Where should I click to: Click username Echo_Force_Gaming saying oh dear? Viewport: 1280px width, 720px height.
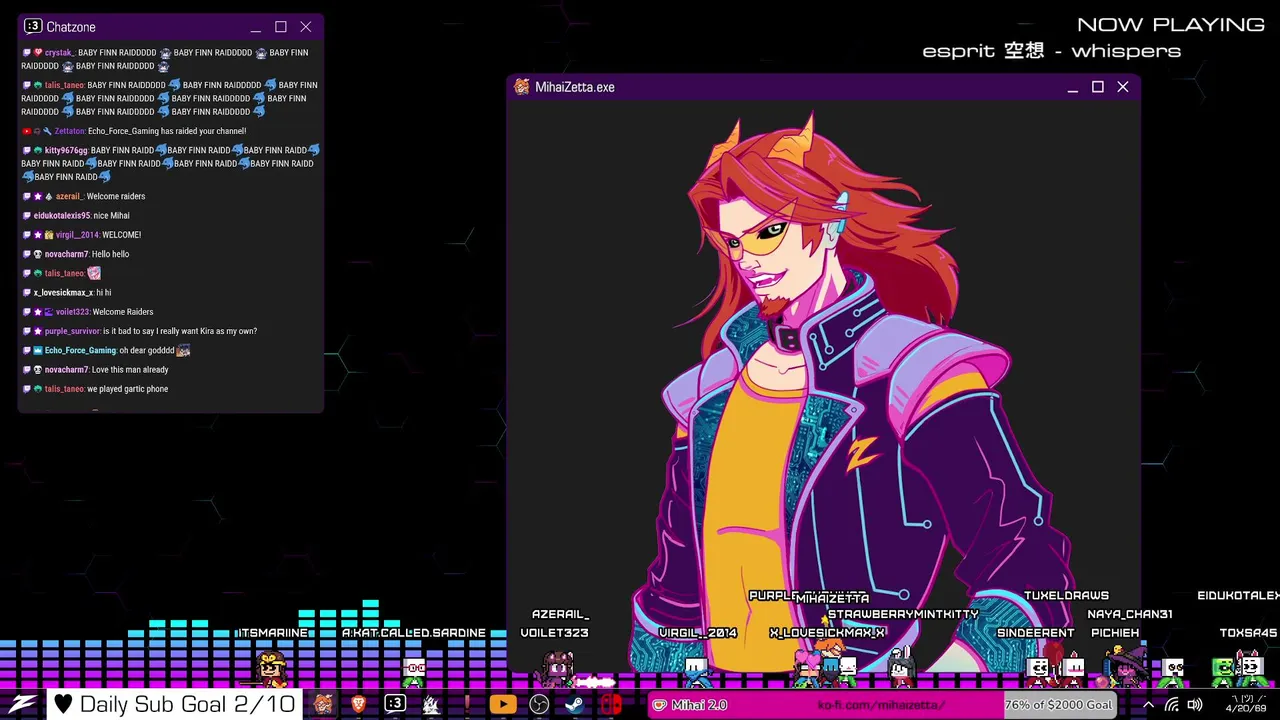pyautogui.click(x=80, y=350)
